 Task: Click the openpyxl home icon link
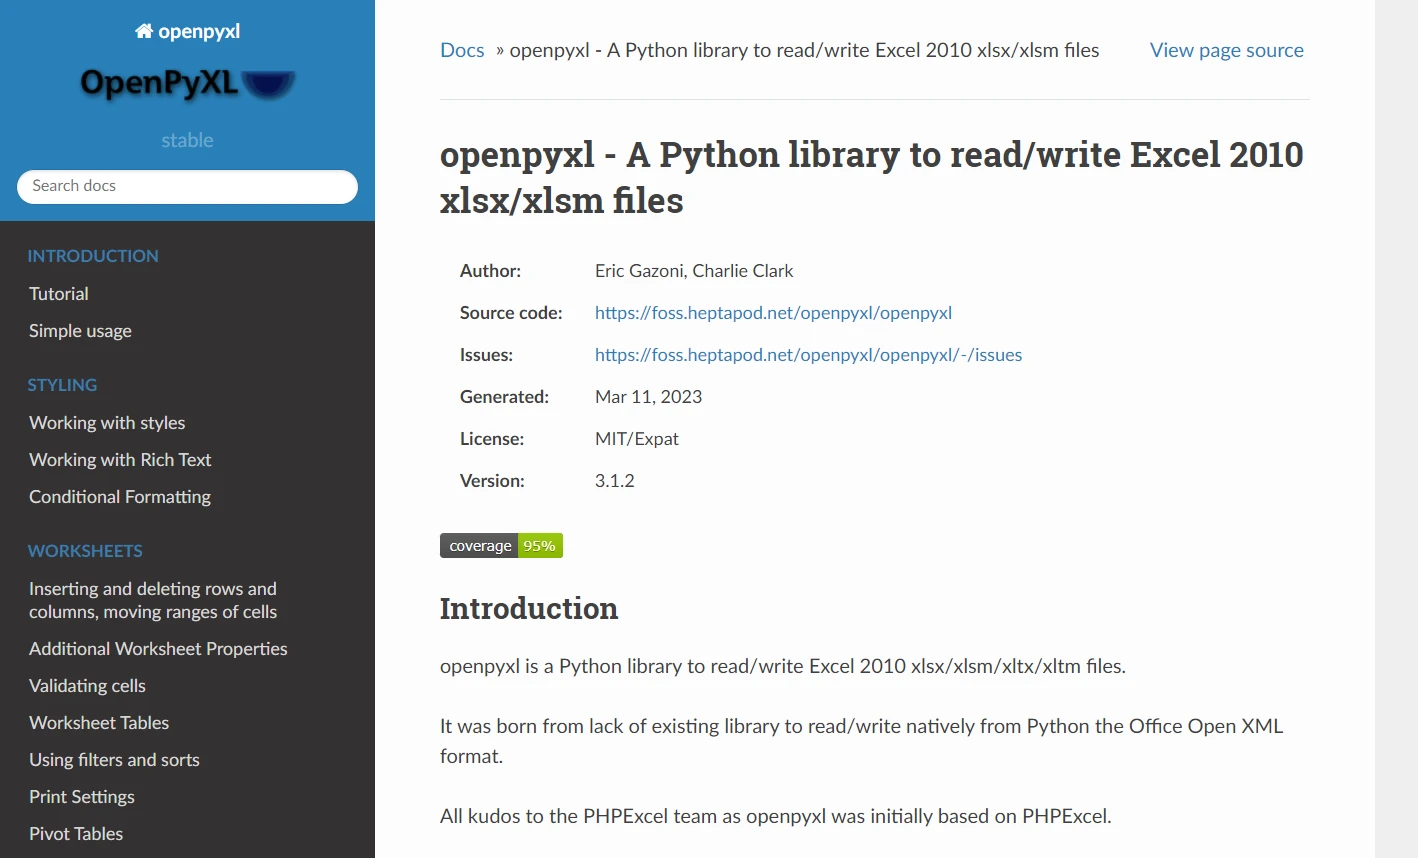coord(187,31)
